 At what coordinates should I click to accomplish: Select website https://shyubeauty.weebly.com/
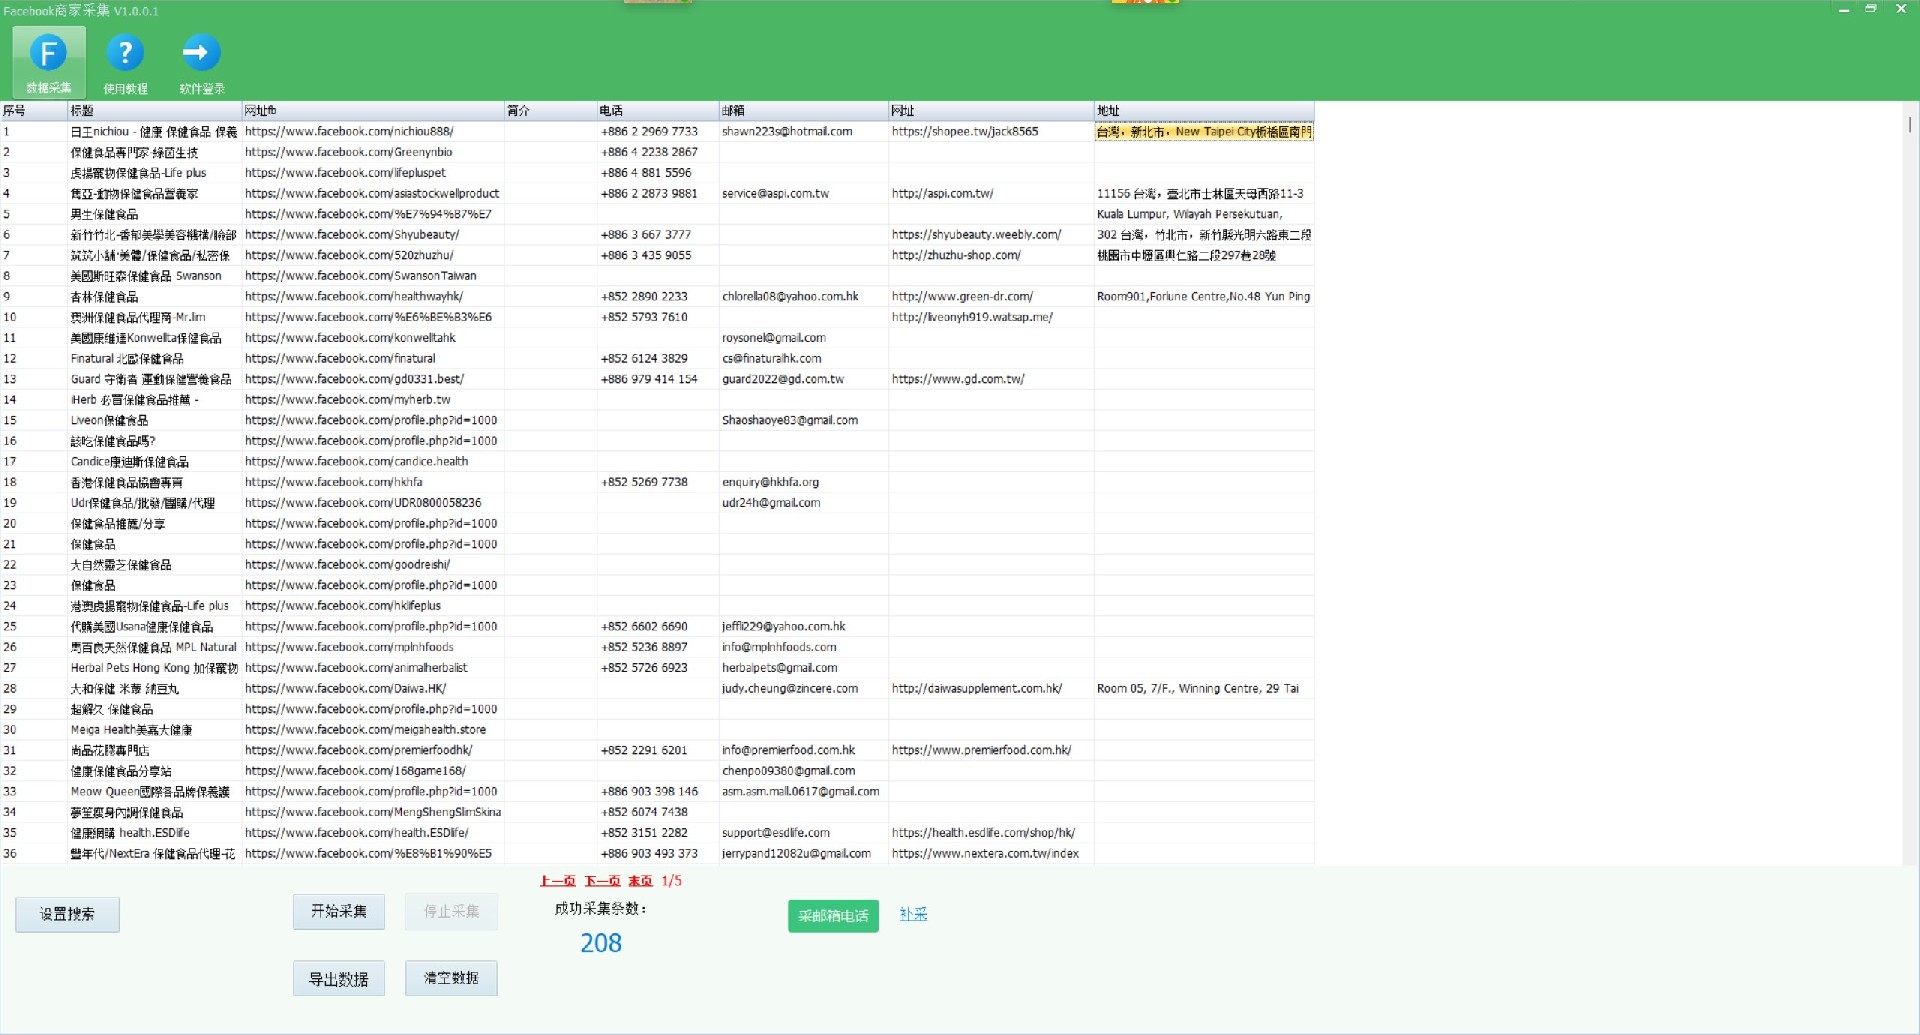point(991,235)
